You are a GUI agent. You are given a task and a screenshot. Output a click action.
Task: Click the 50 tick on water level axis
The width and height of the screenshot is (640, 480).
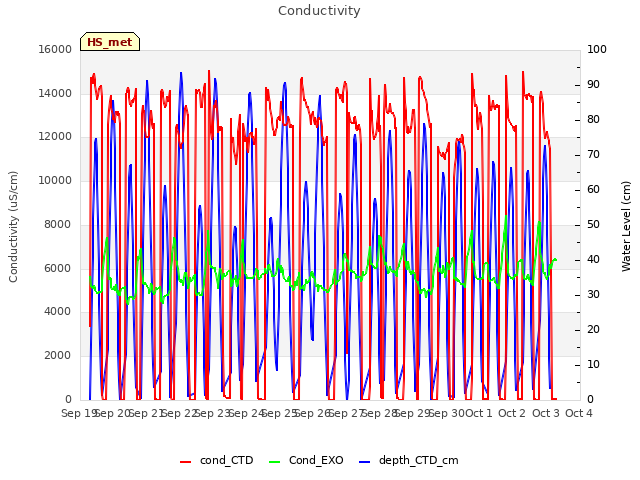(593, 224)
